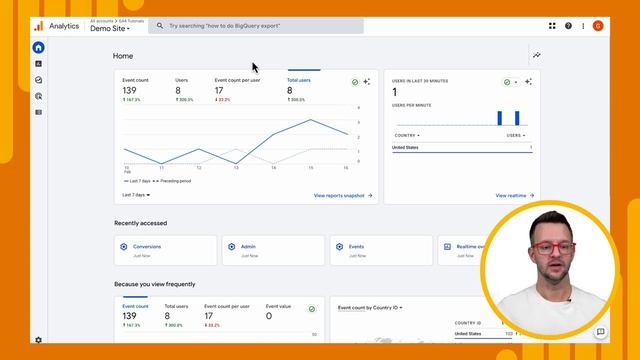The image size is (640, 360).
Task: Click the Recently accessed heading
Action: point(140,223)
